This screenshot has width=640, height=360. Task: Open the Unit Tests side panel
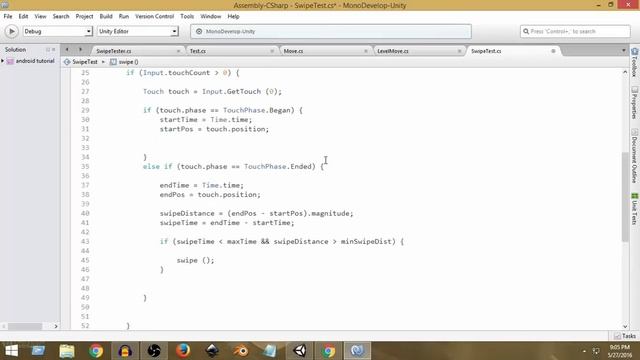click(635, 209)
